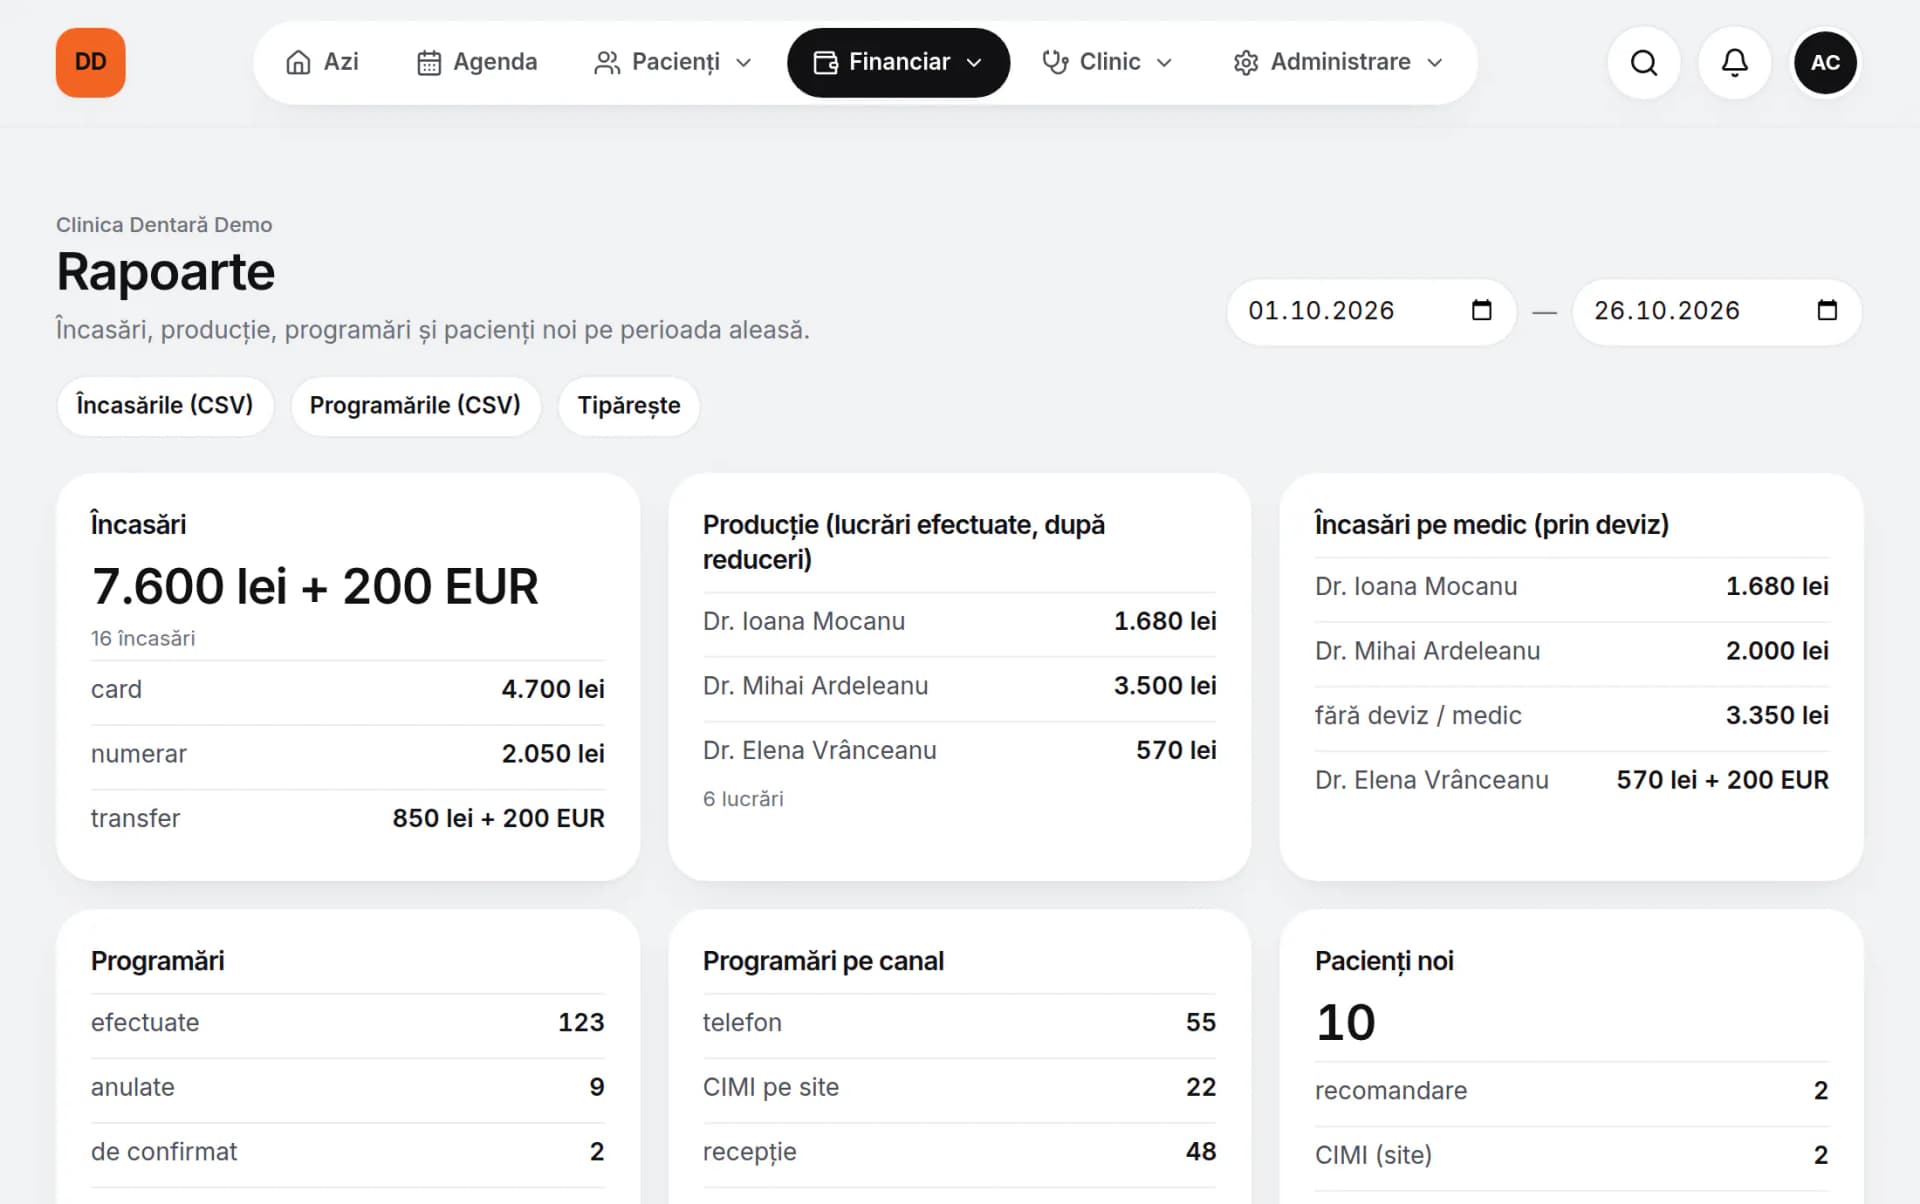This screenshot has height=1204, width=1920.
Task: Select the card 4.700 lei amount
Action: 553,689
